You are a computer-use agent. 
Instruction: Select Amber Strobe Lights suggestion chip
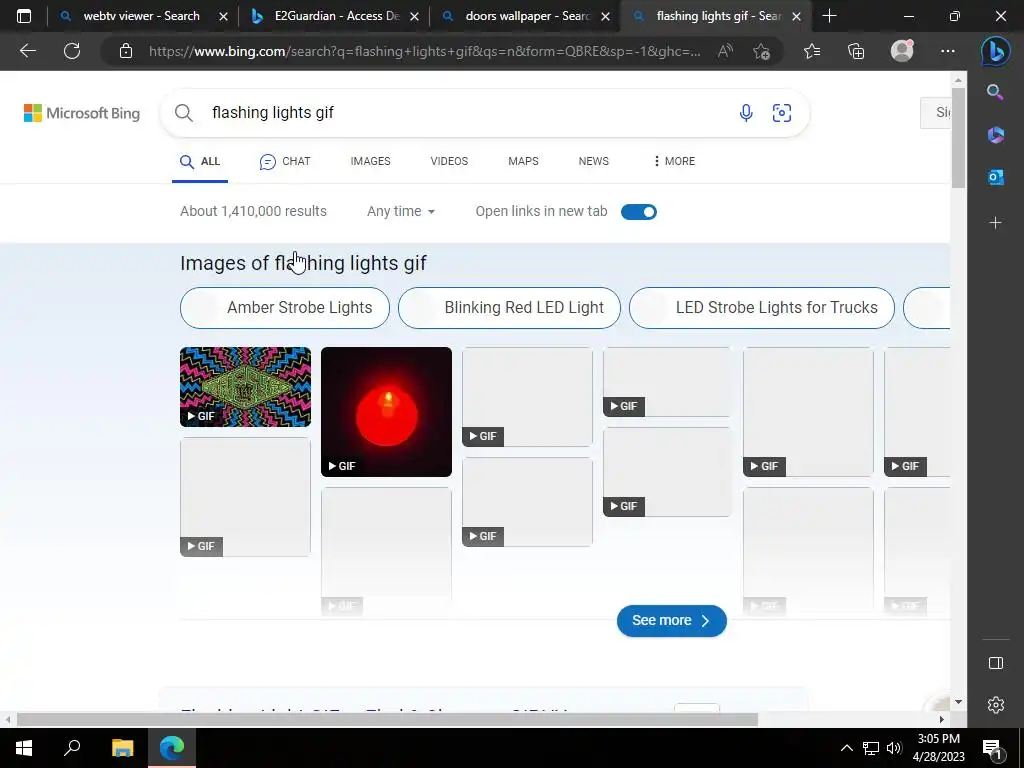(285, 308)
